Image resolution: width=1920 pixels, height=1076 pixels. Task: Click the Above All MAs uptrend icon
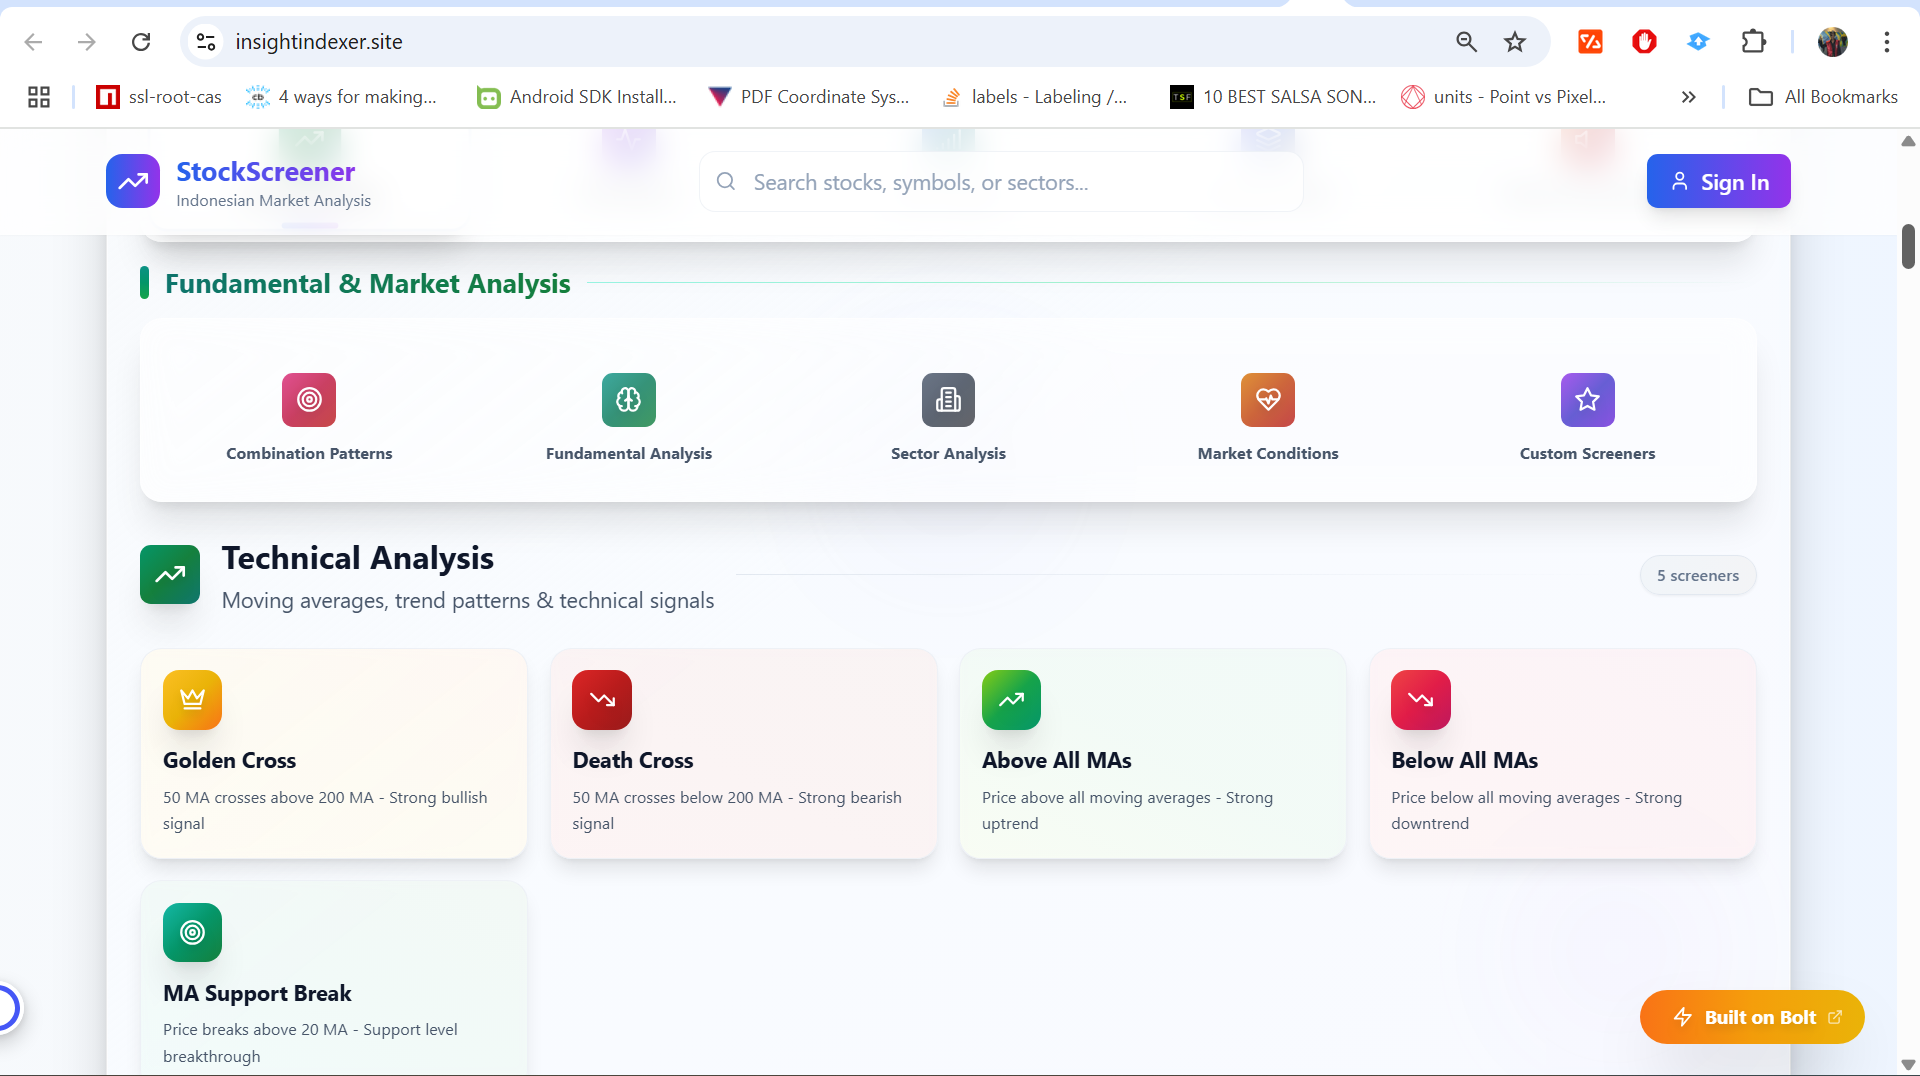[1011, 700]
